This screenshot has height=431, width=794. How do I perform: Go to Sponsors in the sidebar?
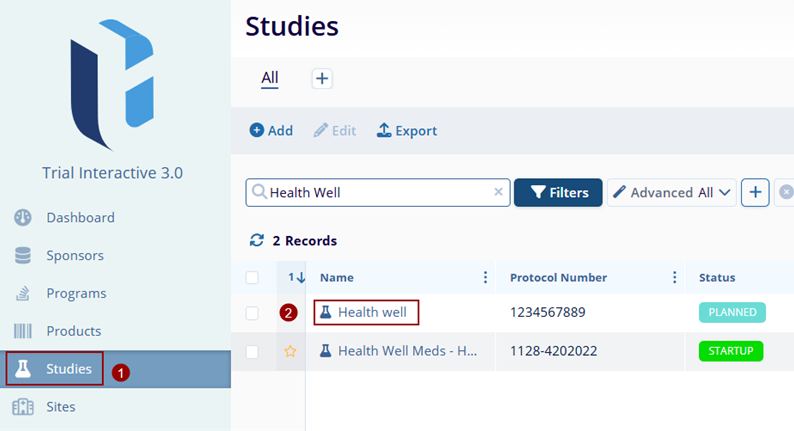75,255
